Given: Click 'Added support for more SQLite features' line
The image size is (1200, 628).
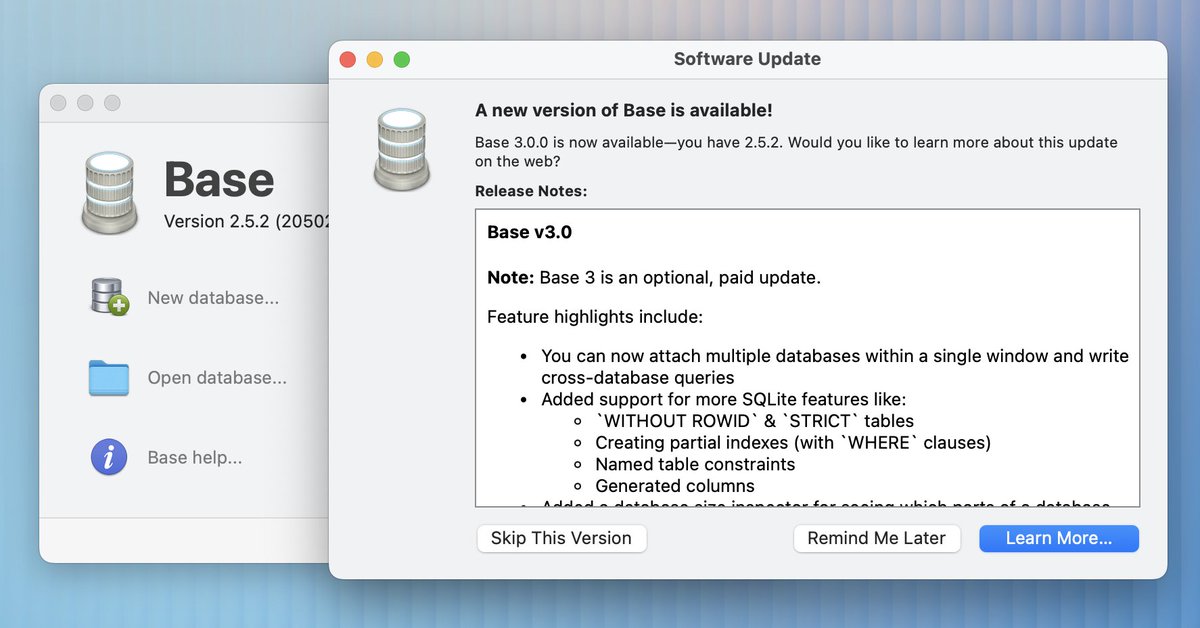Looking at the screenshot, I should tap(724, 399).
